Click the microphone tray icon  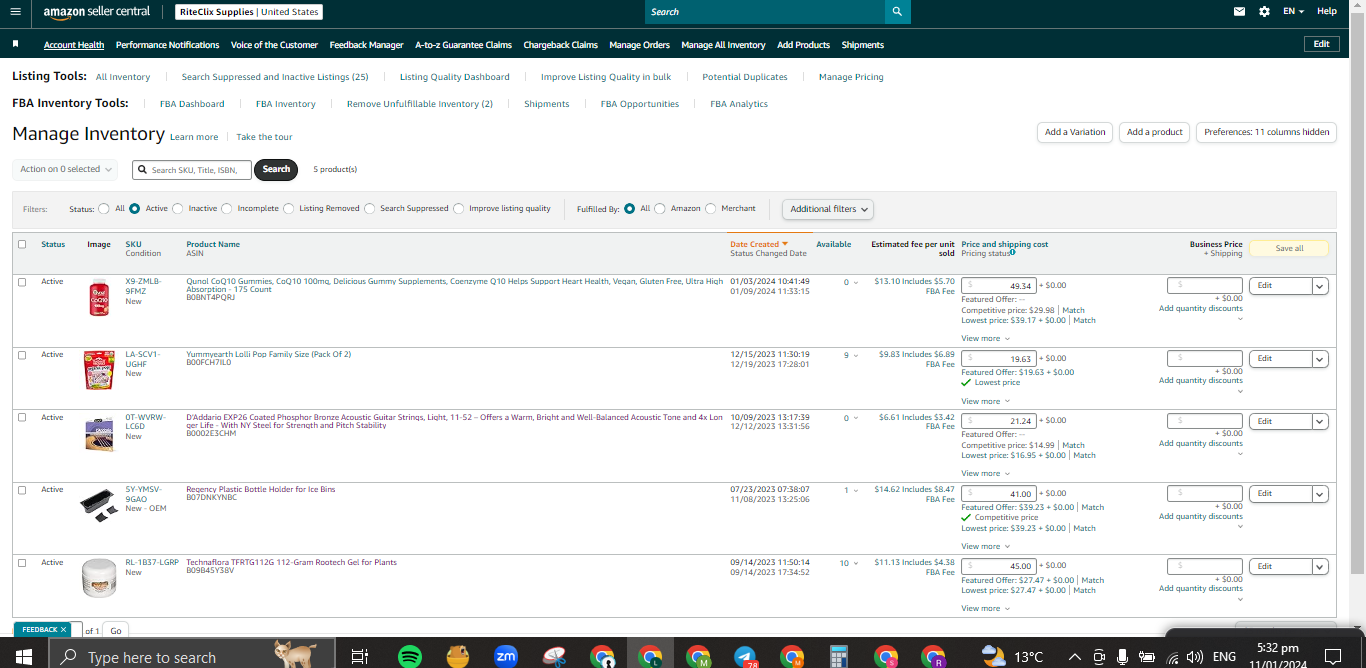click(1123, 657)
